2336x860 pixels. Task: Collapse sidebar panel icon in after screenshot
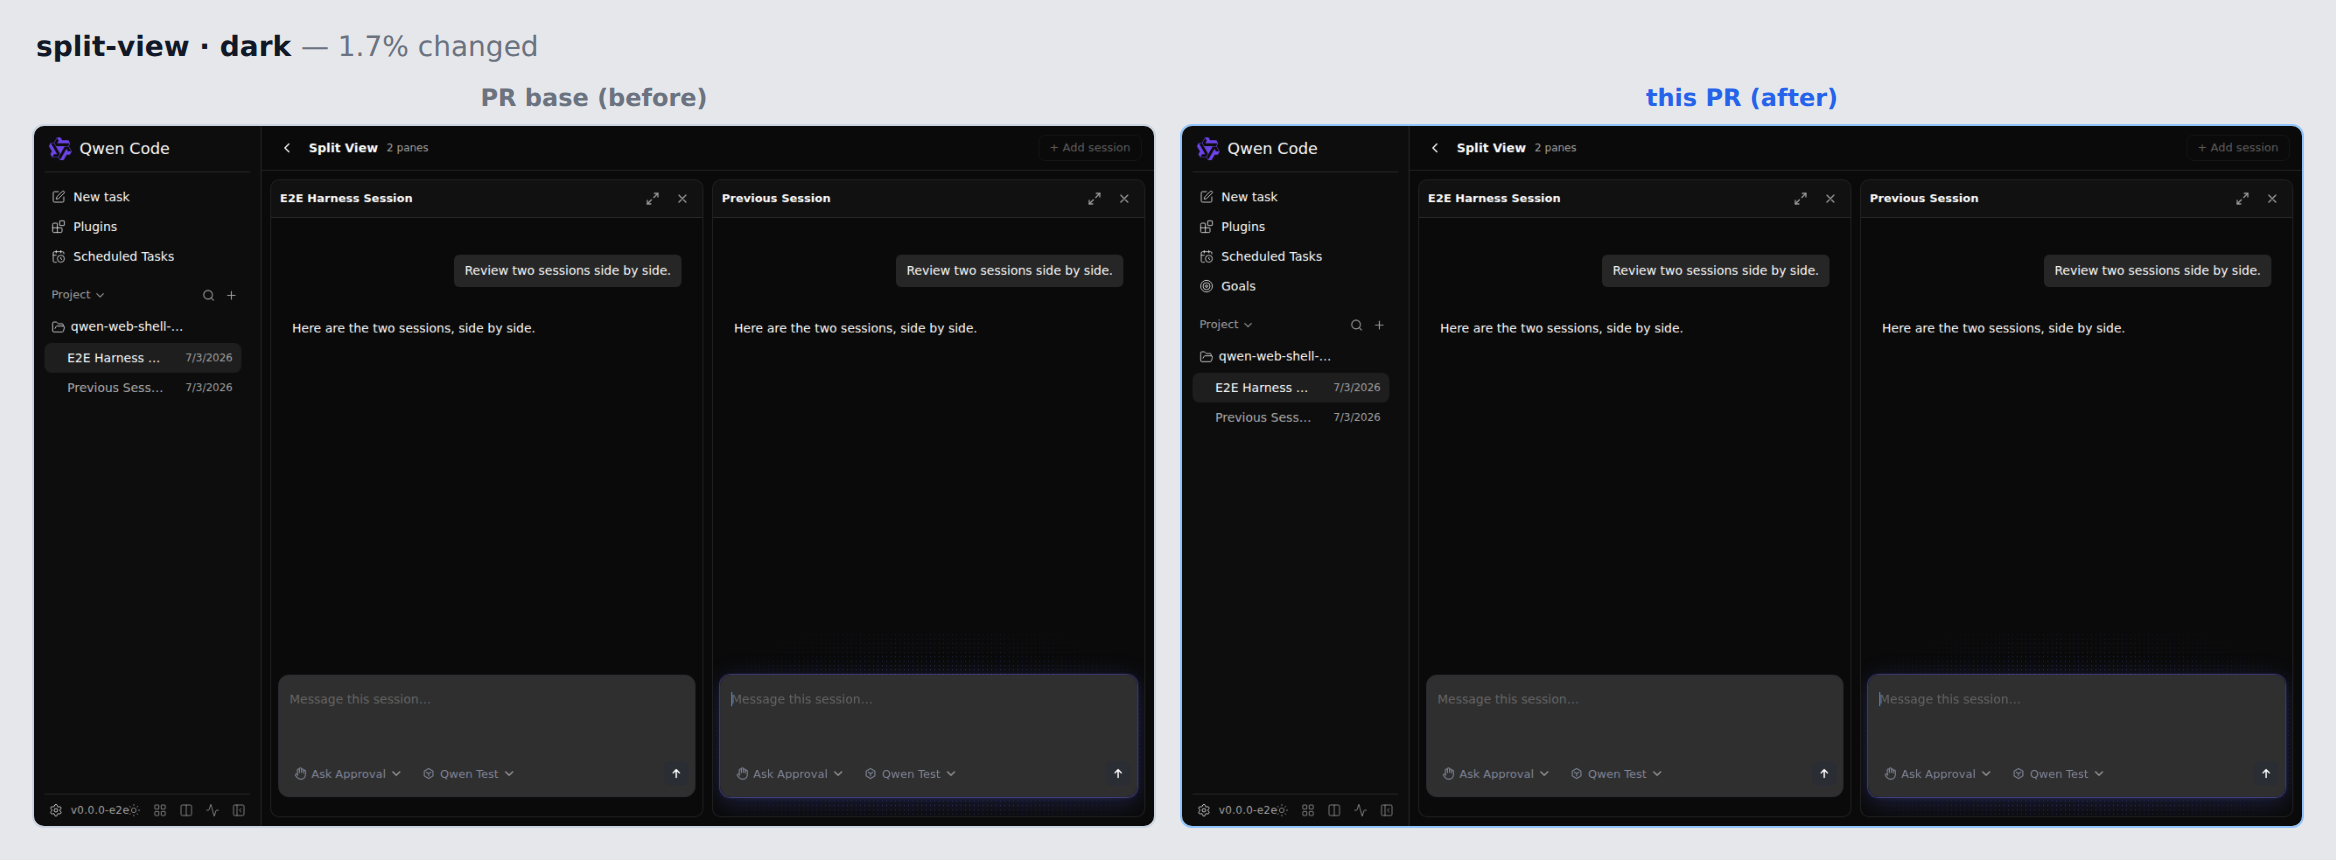tap(1387, 810)
